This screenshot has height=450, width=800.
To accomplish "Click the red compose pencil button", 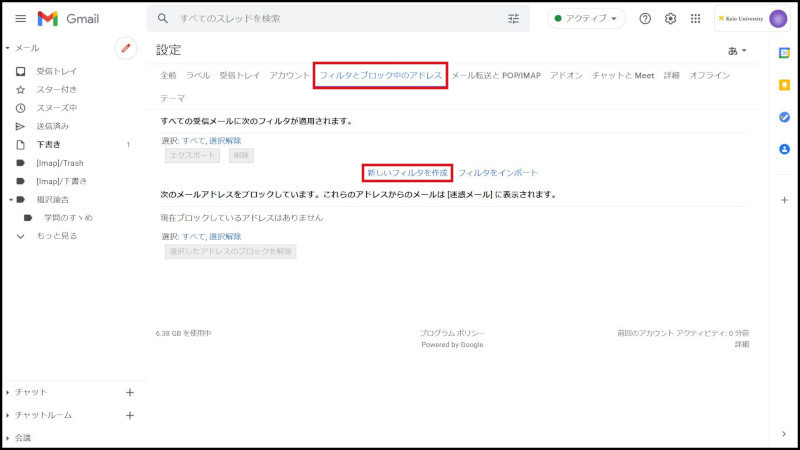I will click(x=126, y=48).
